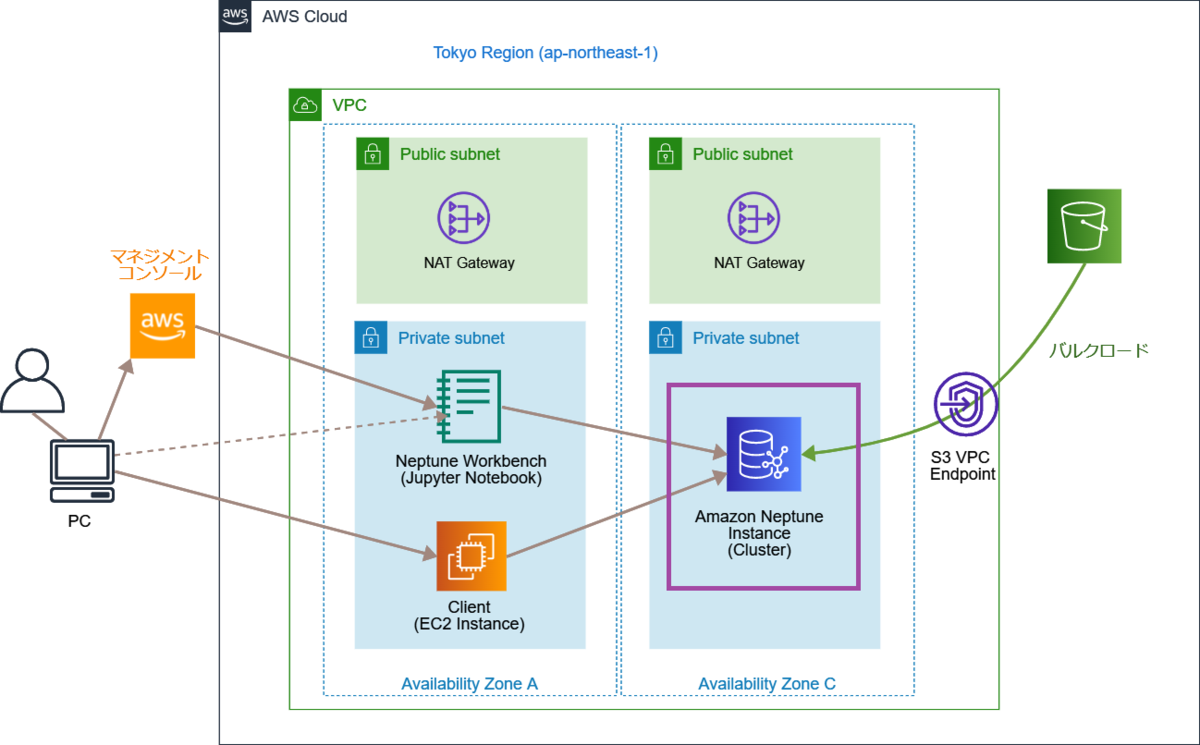Screen dimensions: 1200x745
Task: Click the VPC cloud icon
Action: pos(305,105)
